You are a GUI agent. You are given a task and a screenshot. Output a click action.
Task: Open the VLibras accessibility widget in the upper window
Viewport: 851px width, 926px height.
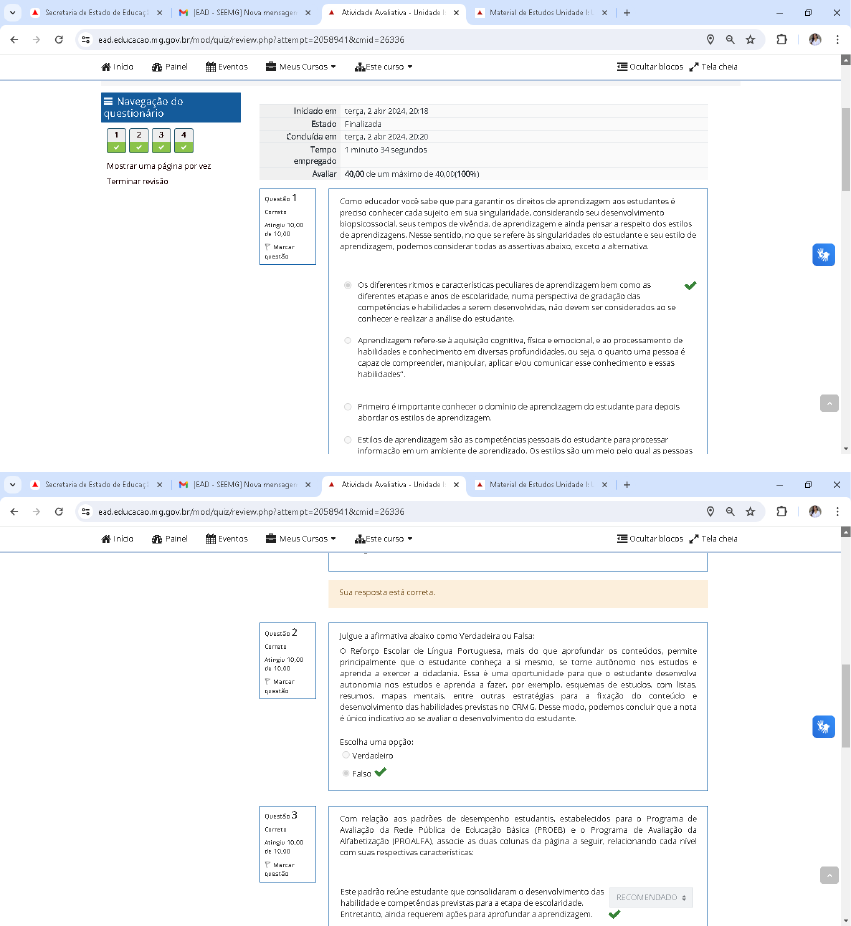(823, 255)
